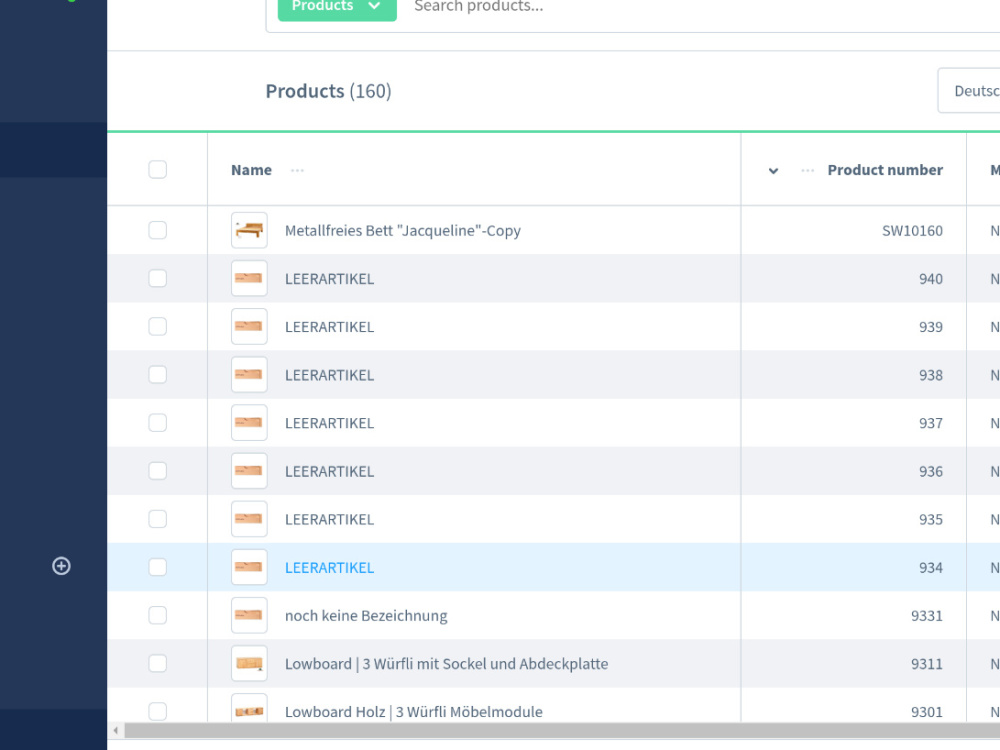
Task: Open LEERARTIKEL product in row 939
Action: point(329,327)
